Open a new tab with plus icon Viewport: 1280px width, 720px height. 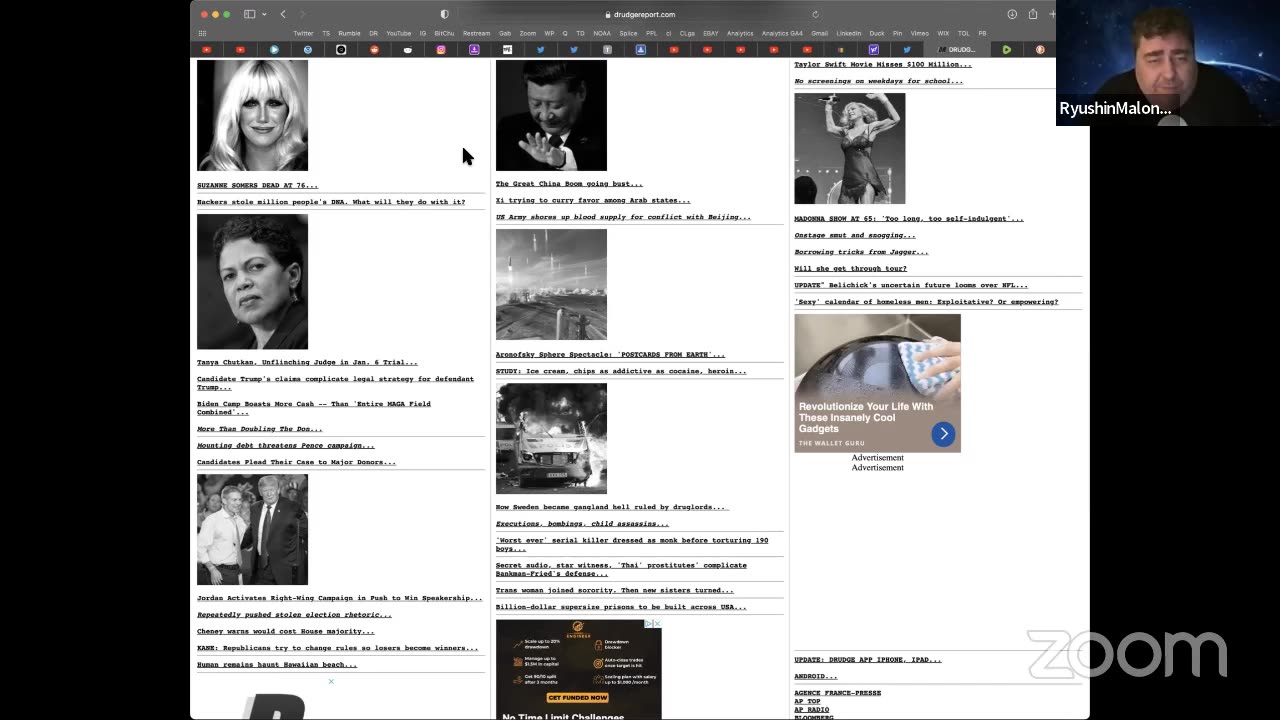(1051, 14)
